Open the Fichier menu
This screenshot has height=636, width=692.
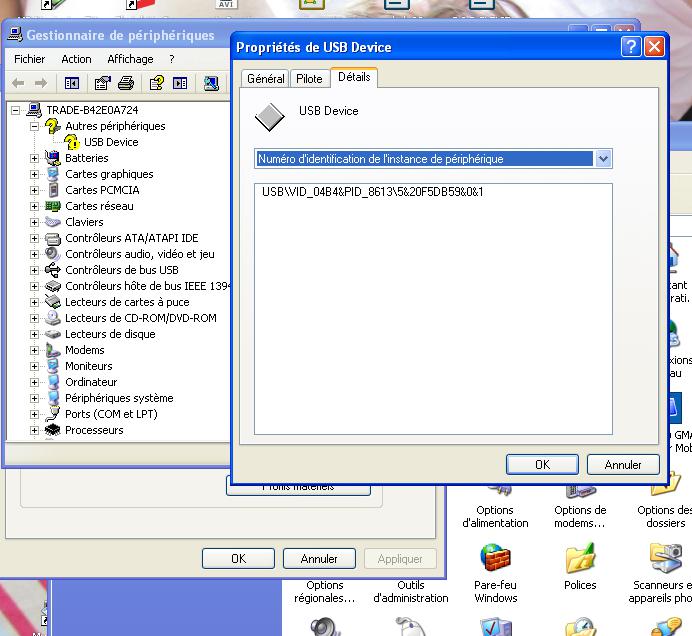30,59
